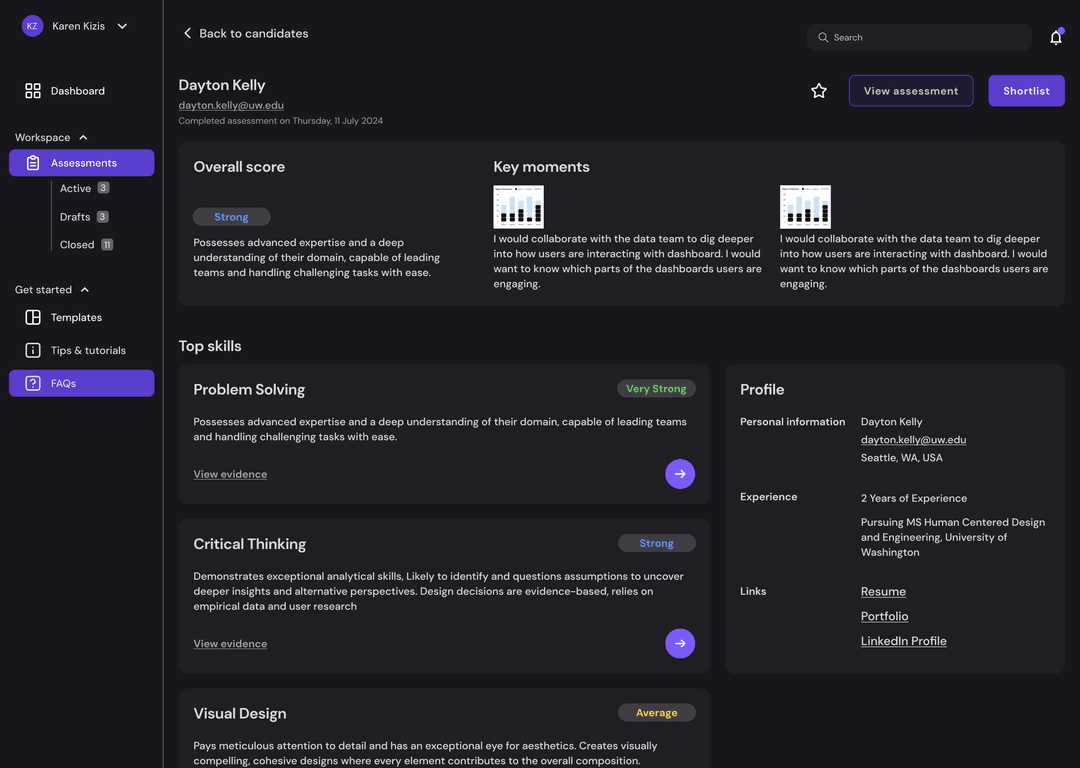Viewport: 1080px width, 768px height.
Task: Click the KZ user avatar
Action: (x=32, y=26)
